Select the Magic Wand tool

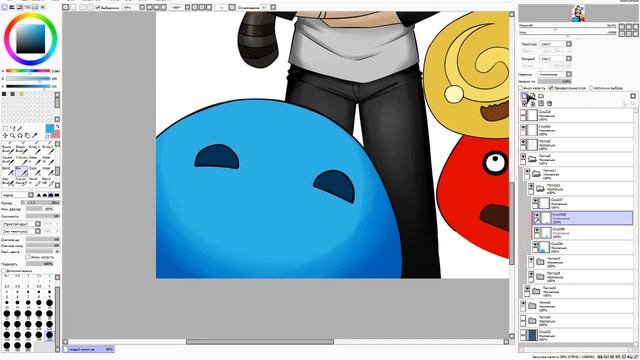click(x=20, y=129)
